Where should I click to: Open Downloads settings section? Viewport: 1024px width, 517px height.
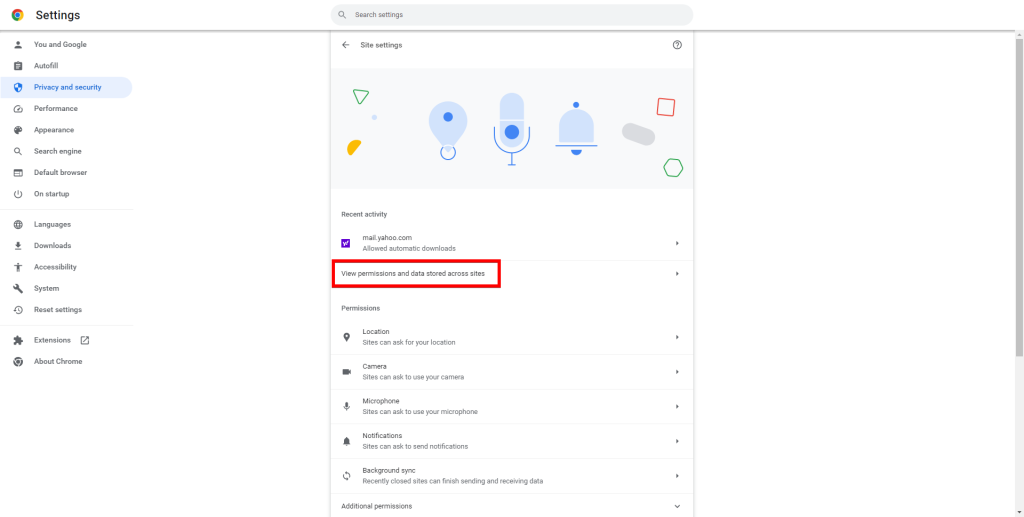tap(66, 245)
